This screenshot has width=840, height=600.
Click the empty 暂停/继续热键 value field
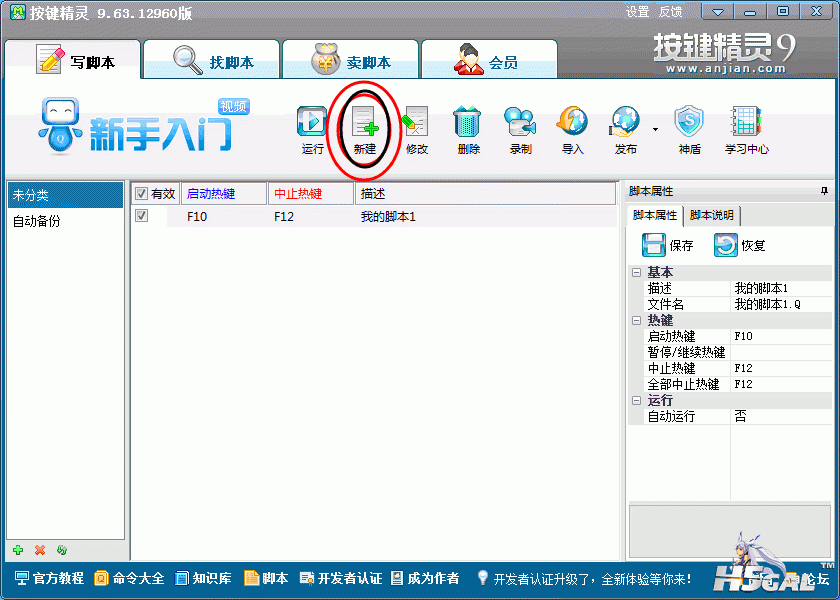tap(781, 352)
